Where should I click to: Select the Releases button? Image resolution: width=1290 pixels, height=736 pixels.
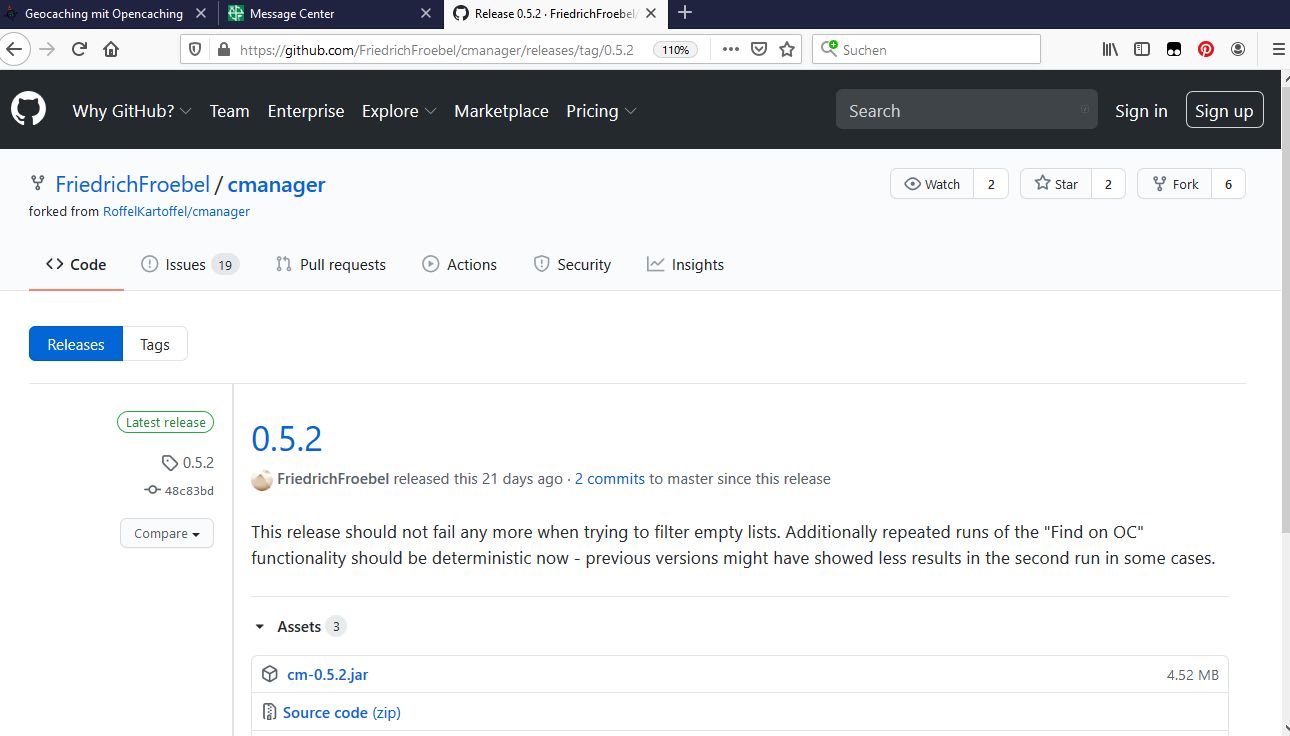coord(76,344)
